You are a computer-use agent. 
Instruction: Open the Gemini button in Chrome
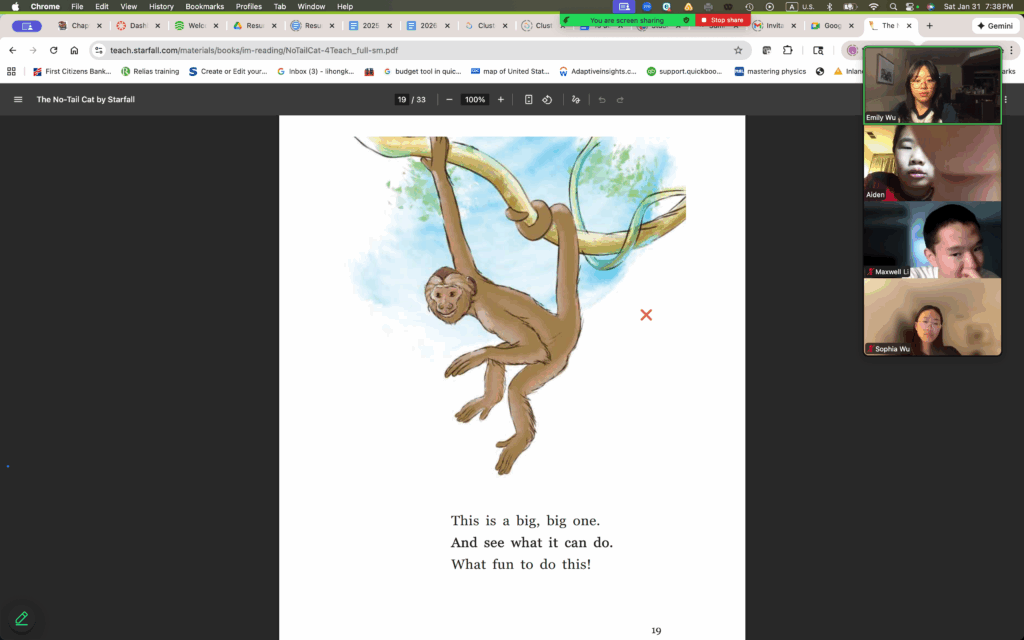click(993, 26)
